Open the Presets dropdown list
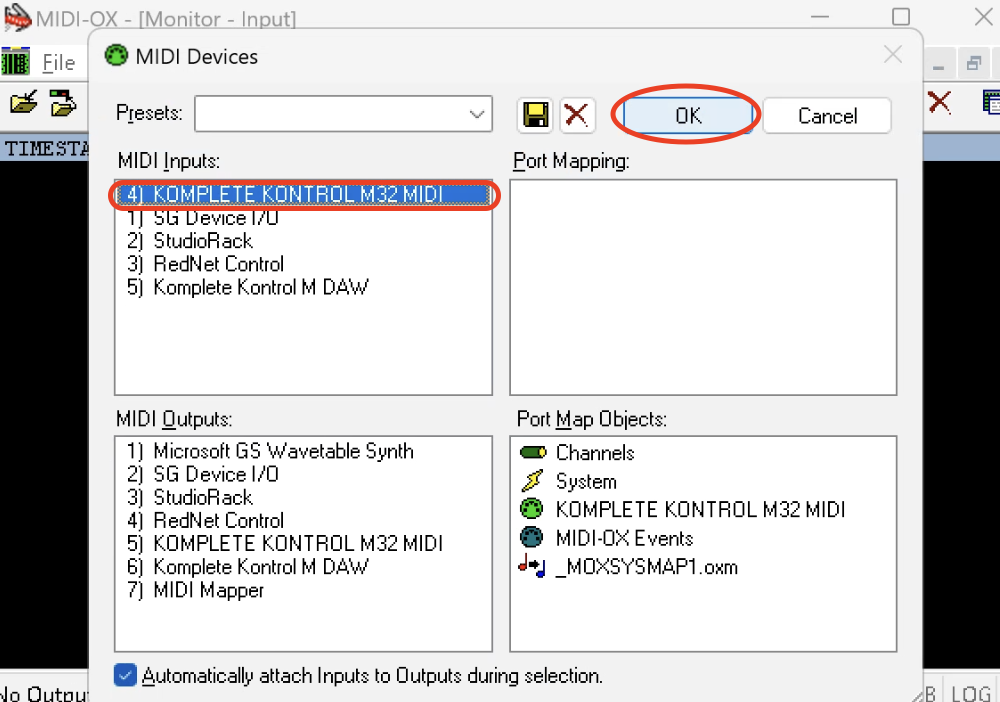 476,114
